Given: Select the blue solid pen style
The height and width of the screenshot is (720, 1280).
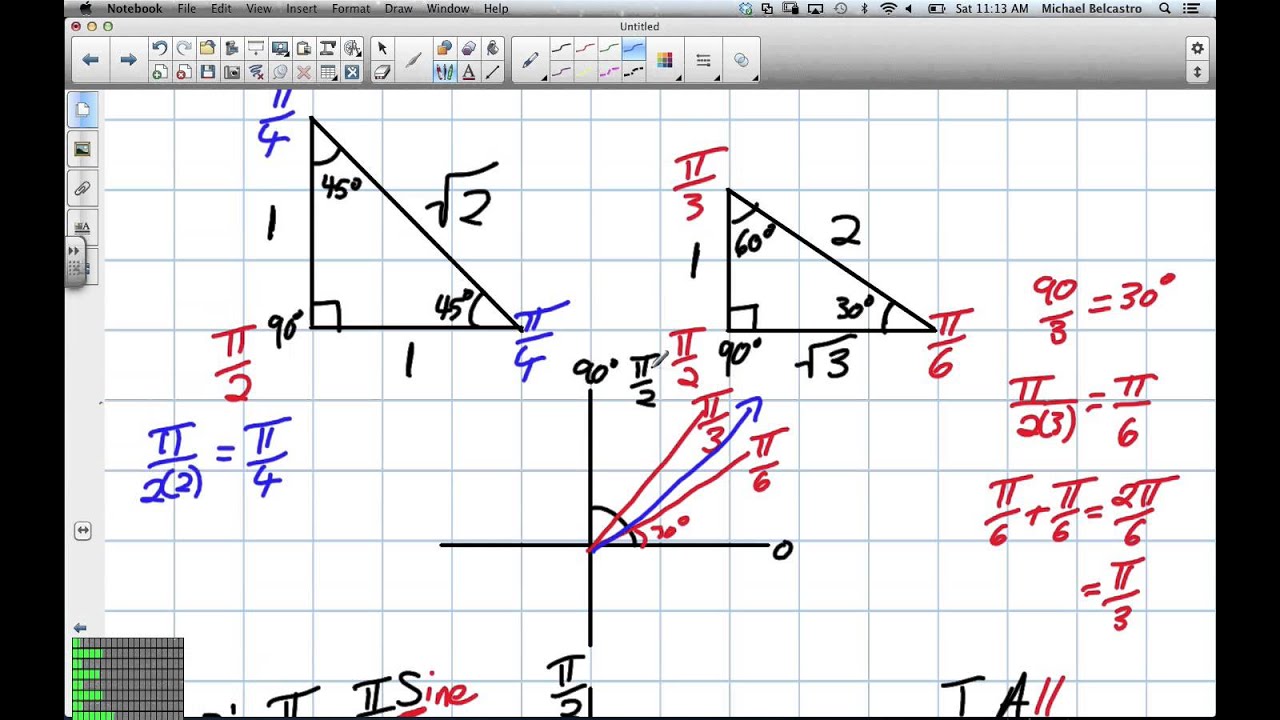Looking at the screenshot, I should pos(634,47).
